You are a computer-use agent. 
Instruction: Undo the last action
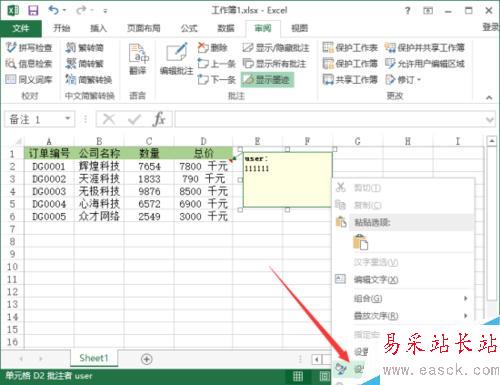pos(53,10)
